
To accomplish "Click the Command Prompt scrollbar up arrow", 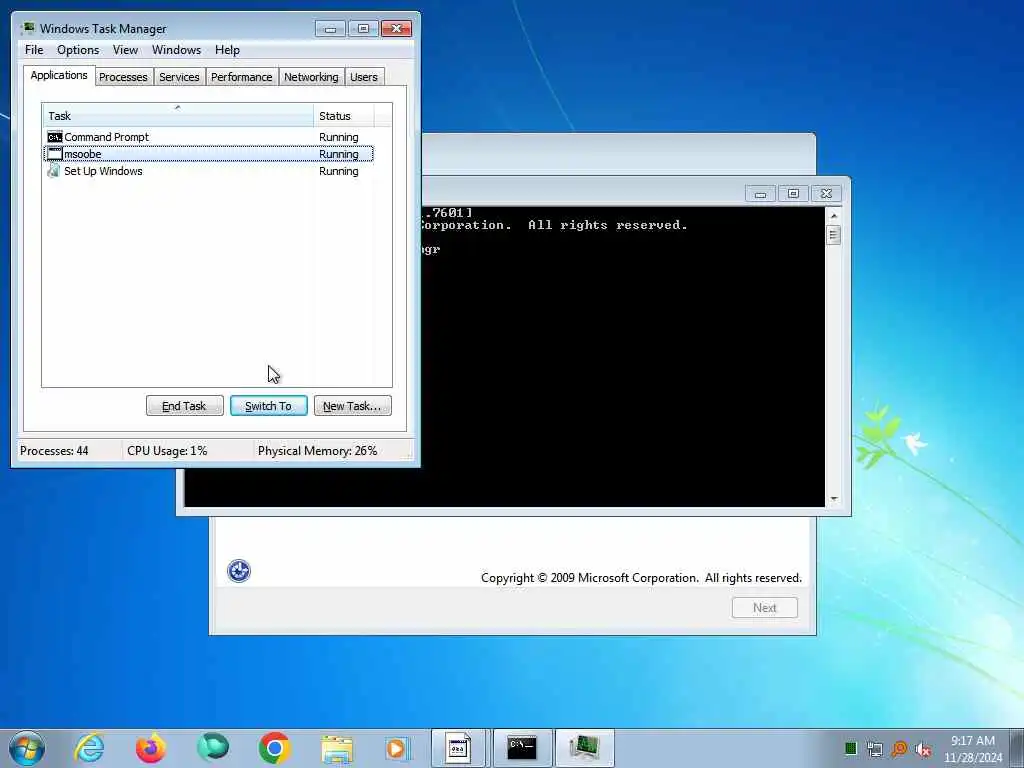I will [833, 215].
